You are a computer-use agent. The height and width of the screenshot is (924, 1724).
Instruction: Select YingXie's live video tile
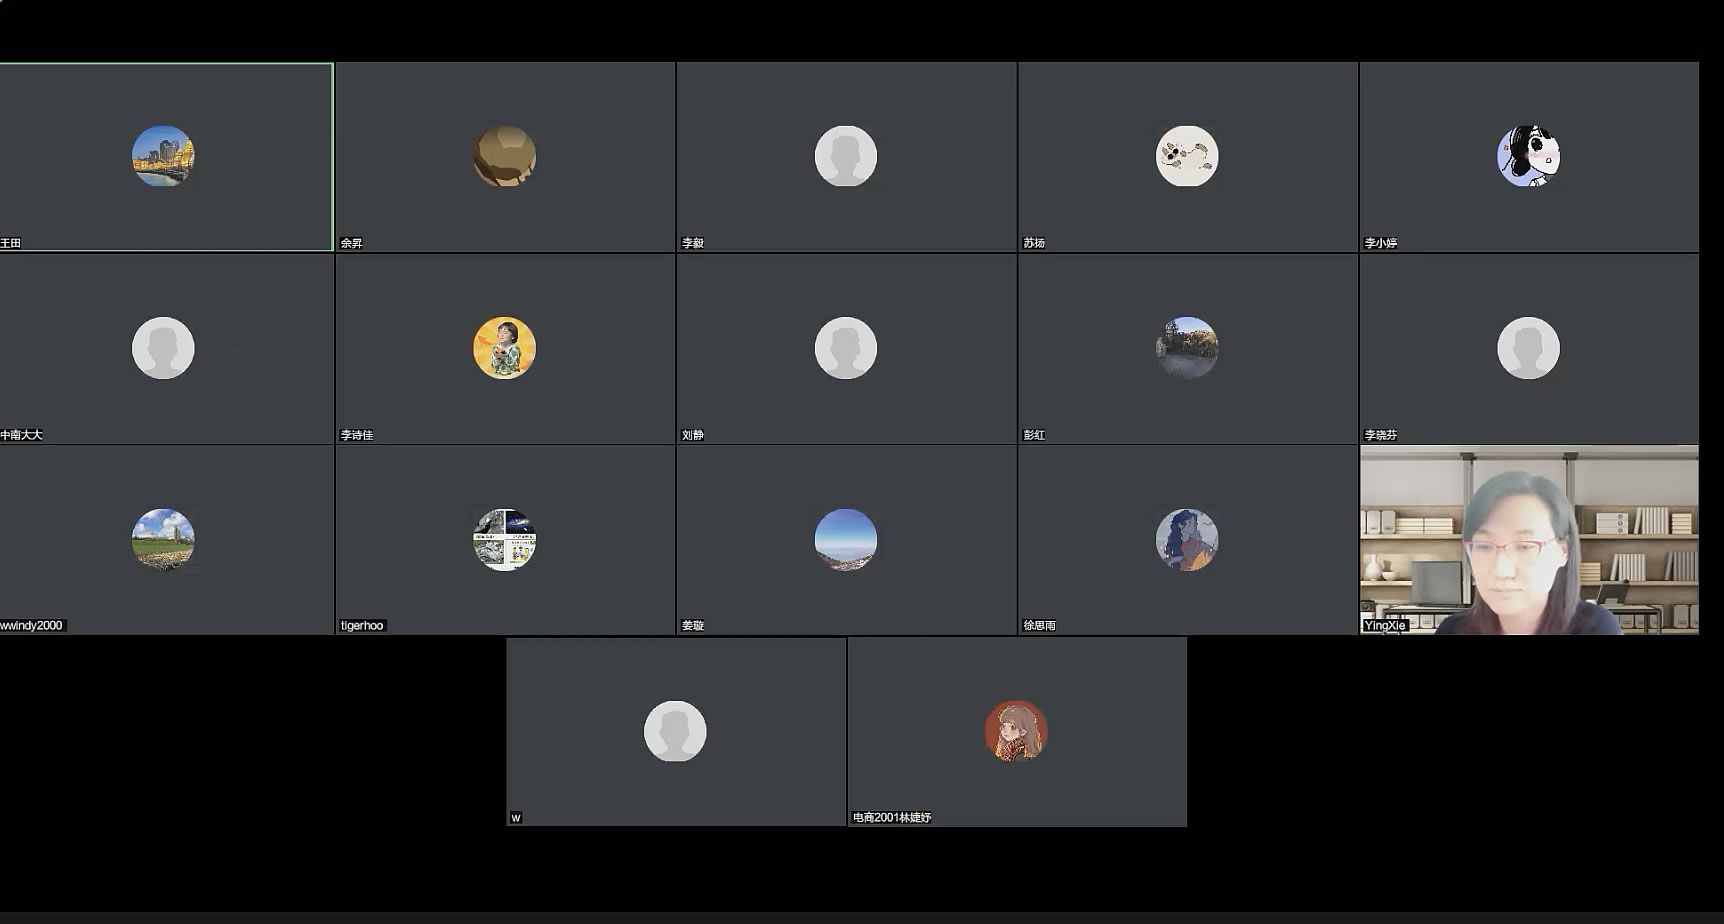tap(1529, 540)
